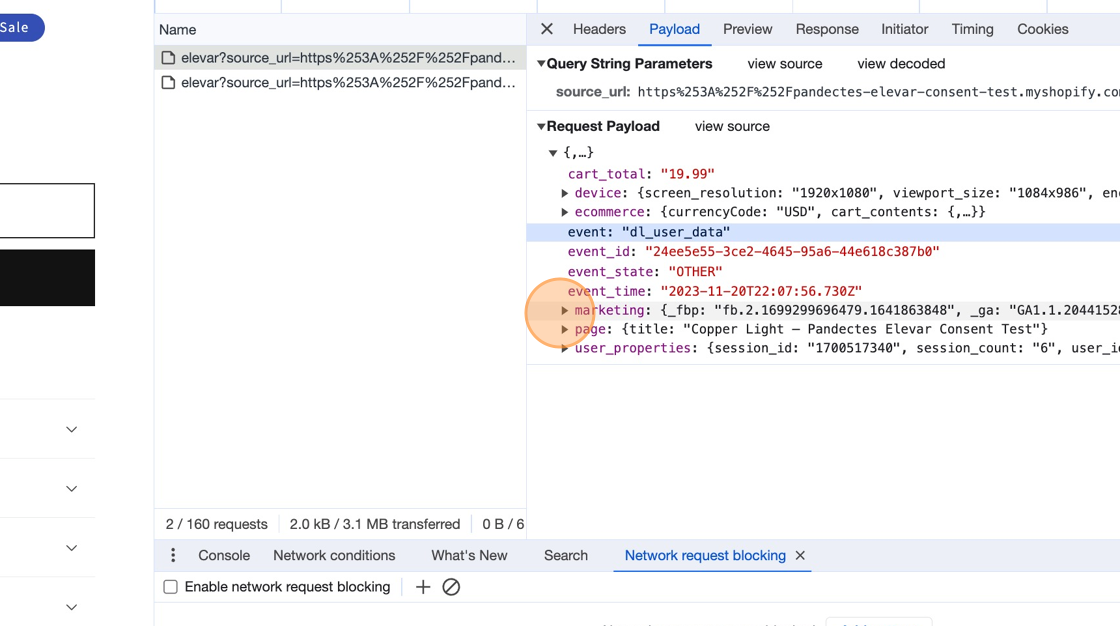The width and height of the screenshot is (1120, 626).
Task: Expand the second accordion chevron on page
Action: (71, 489)
